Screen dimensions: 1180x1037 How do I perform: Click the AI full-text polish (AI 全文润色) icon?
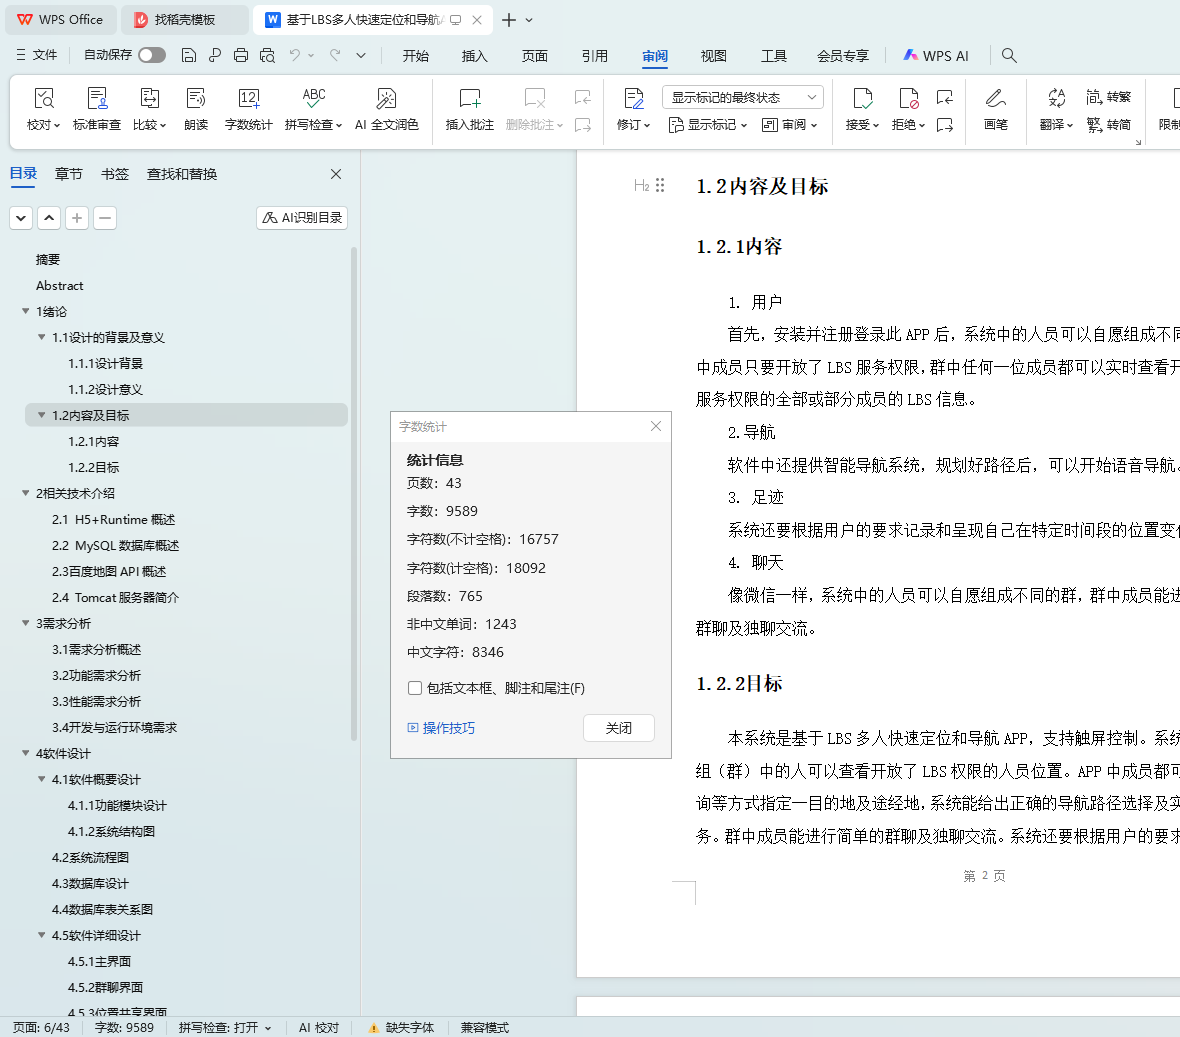(386, 99)
